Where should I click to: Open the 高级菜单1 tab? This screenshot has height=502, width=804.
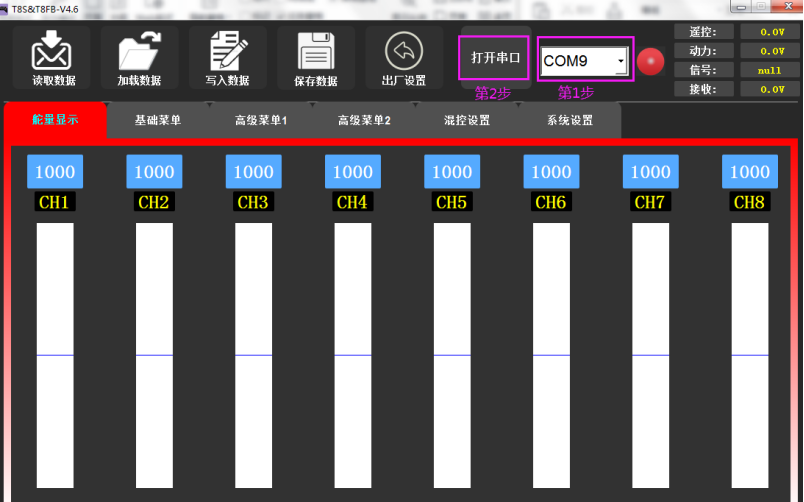point(260,120)
